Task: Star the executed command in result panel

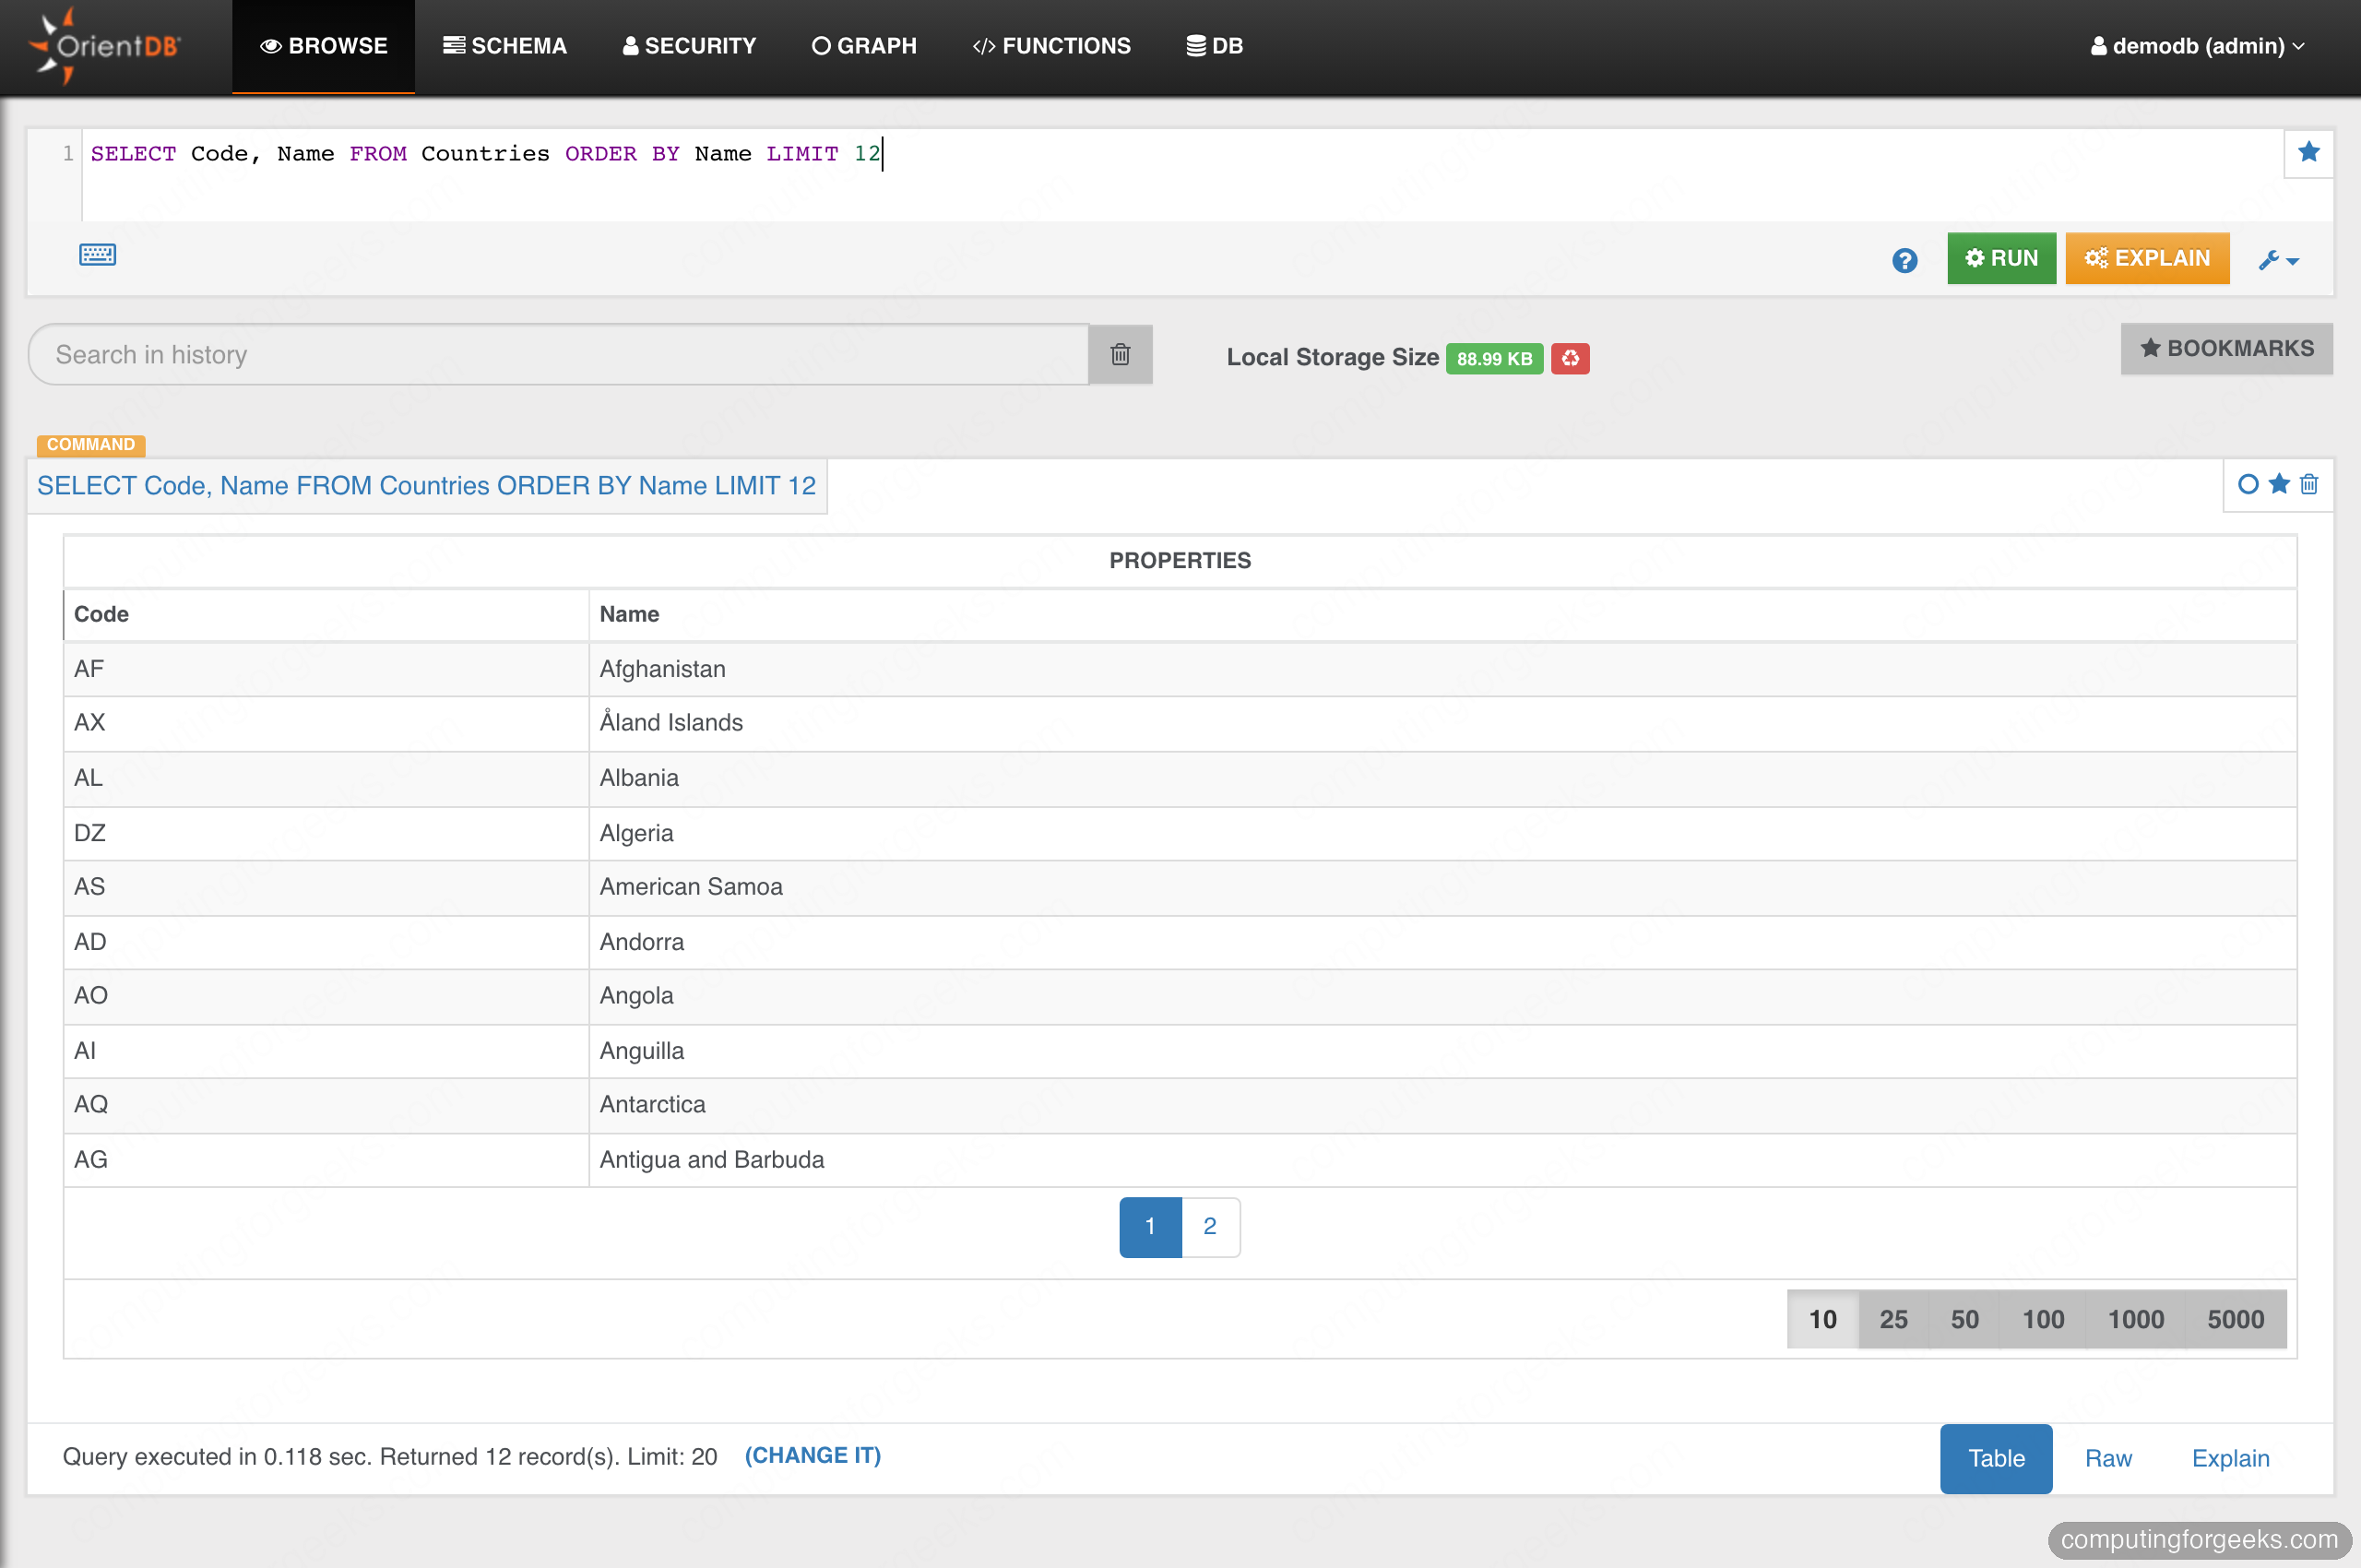Action: (2279, 484)
